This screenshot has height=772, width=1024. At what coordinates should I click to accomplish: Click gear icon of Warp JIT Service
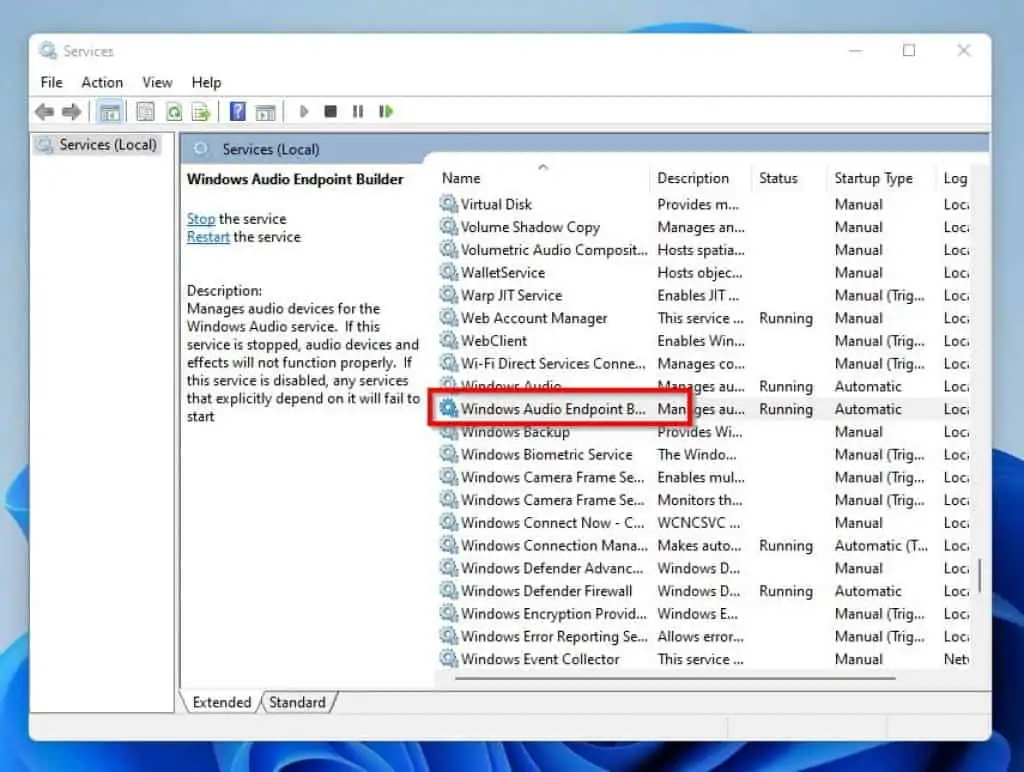coord(449,295)
